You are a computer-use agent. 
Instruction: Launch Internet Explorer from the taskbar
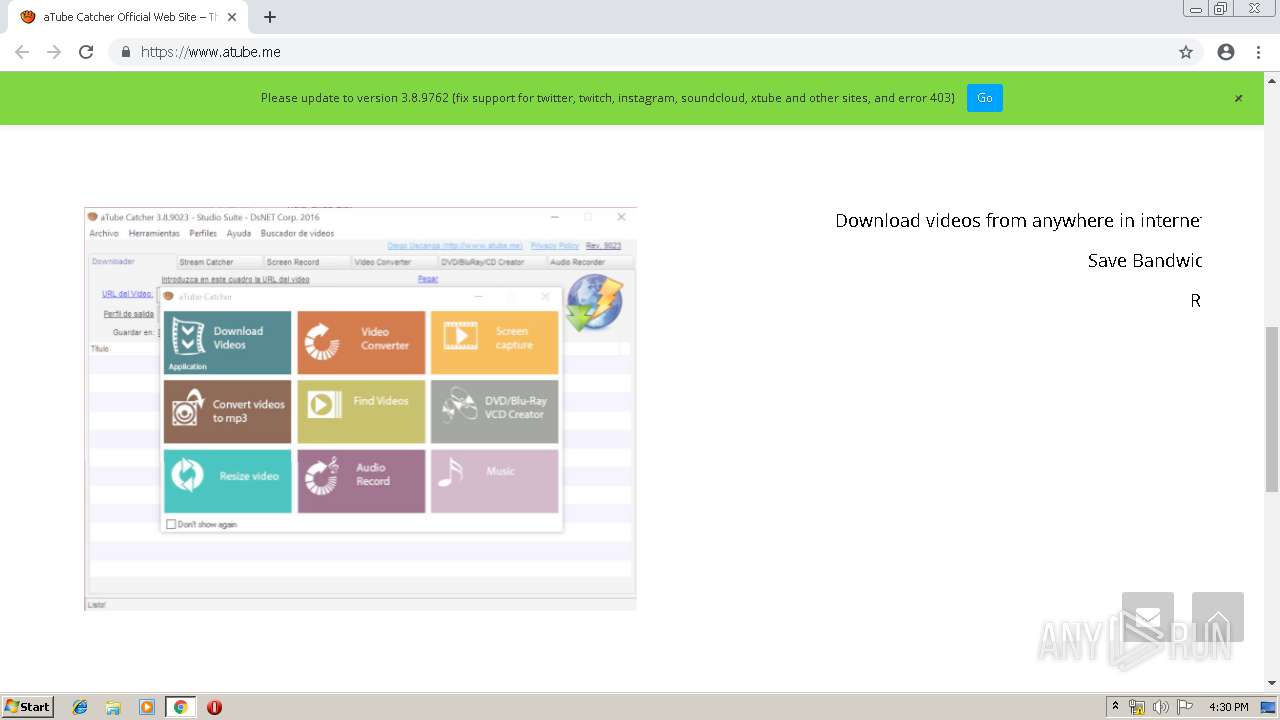click(x=80, y=707)
